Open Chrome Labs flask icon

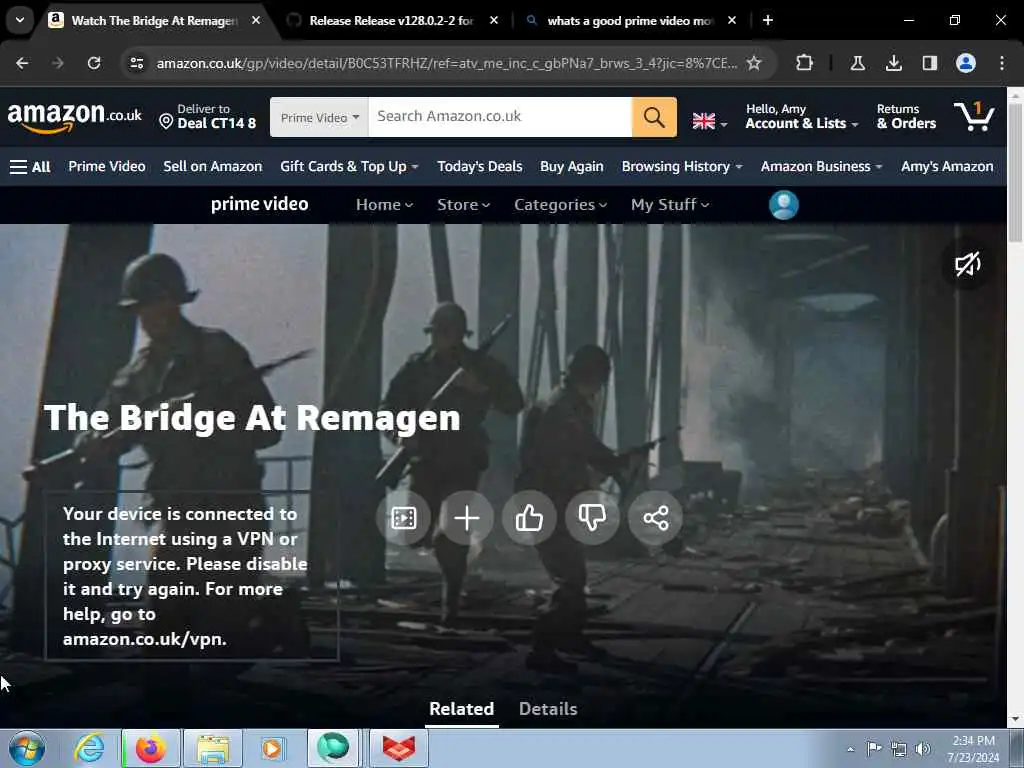click(x=857, y=63)
